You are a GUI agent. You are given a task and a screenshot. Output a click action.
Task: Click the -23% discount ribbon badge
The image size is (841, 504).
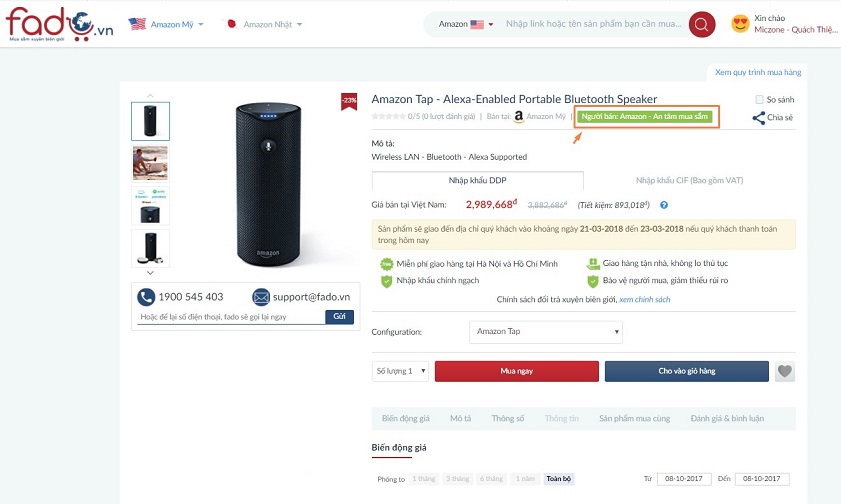(349, 101)
